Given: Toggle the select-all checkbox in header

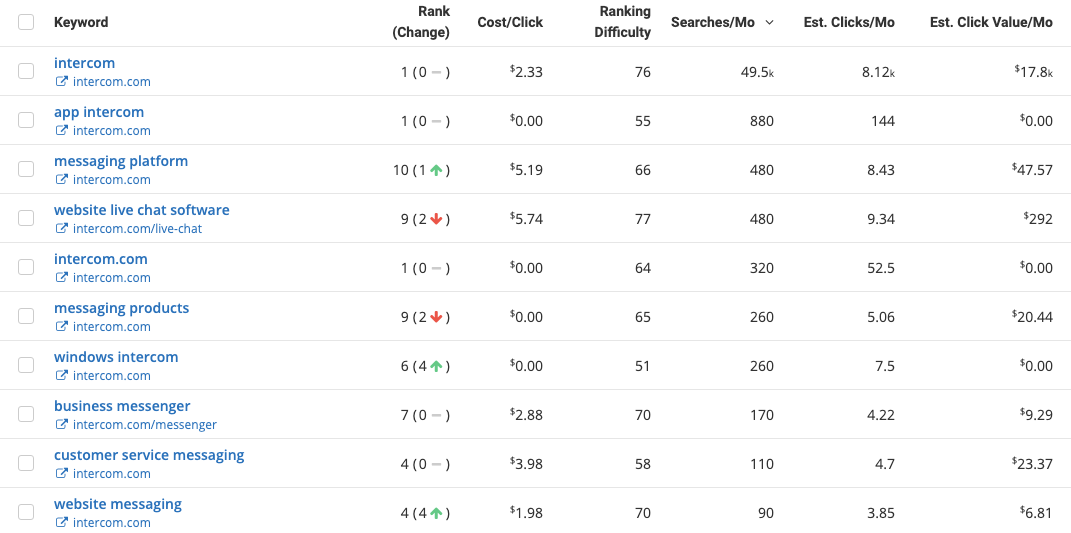Looking at the screenshot, I should [x=26, y=23].
